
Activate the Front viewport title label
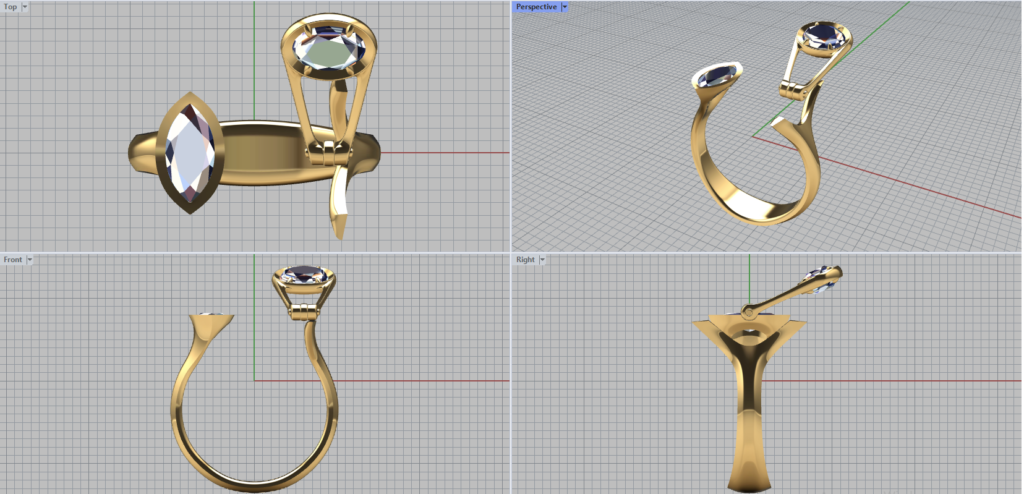[x=13, y=259]
